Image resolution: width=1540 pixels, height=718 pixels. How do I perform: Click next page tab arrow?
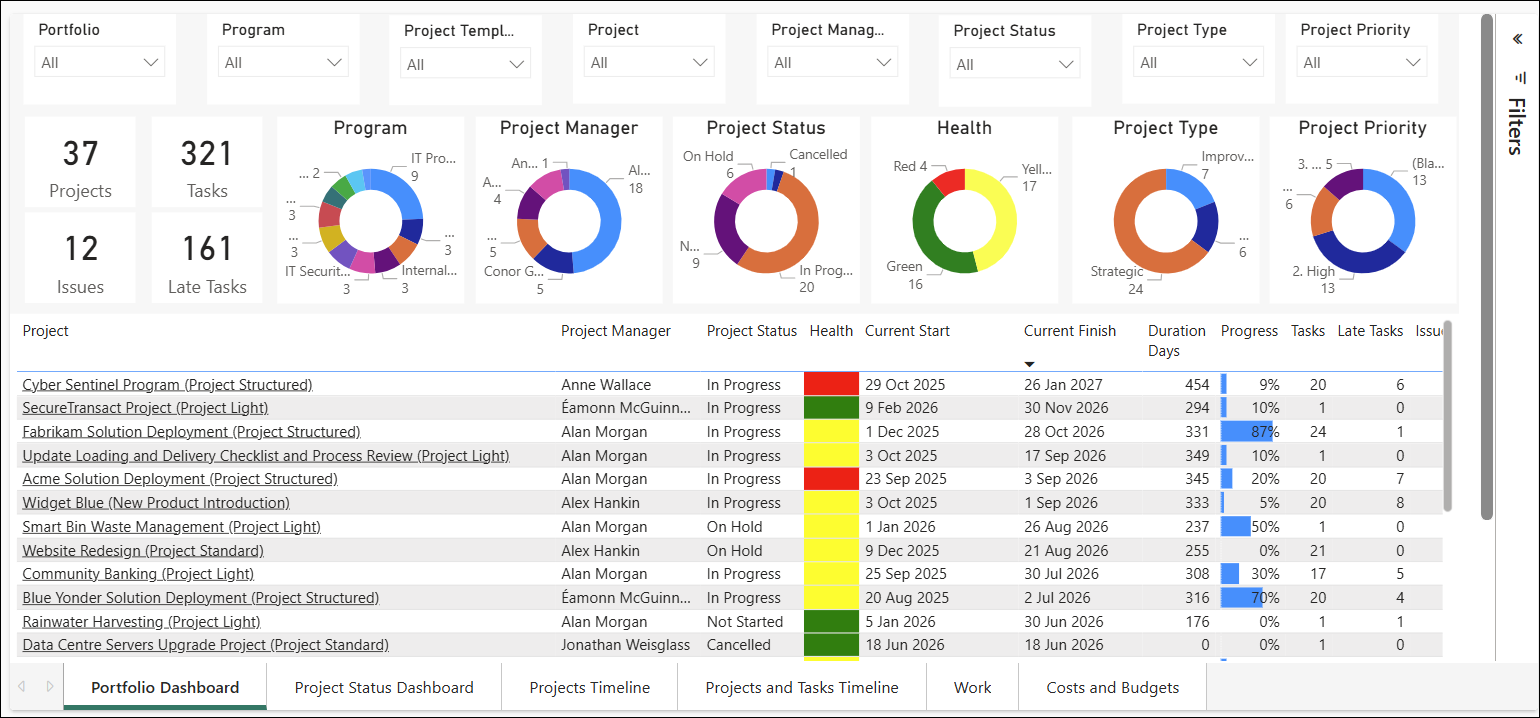coord(50,686)
